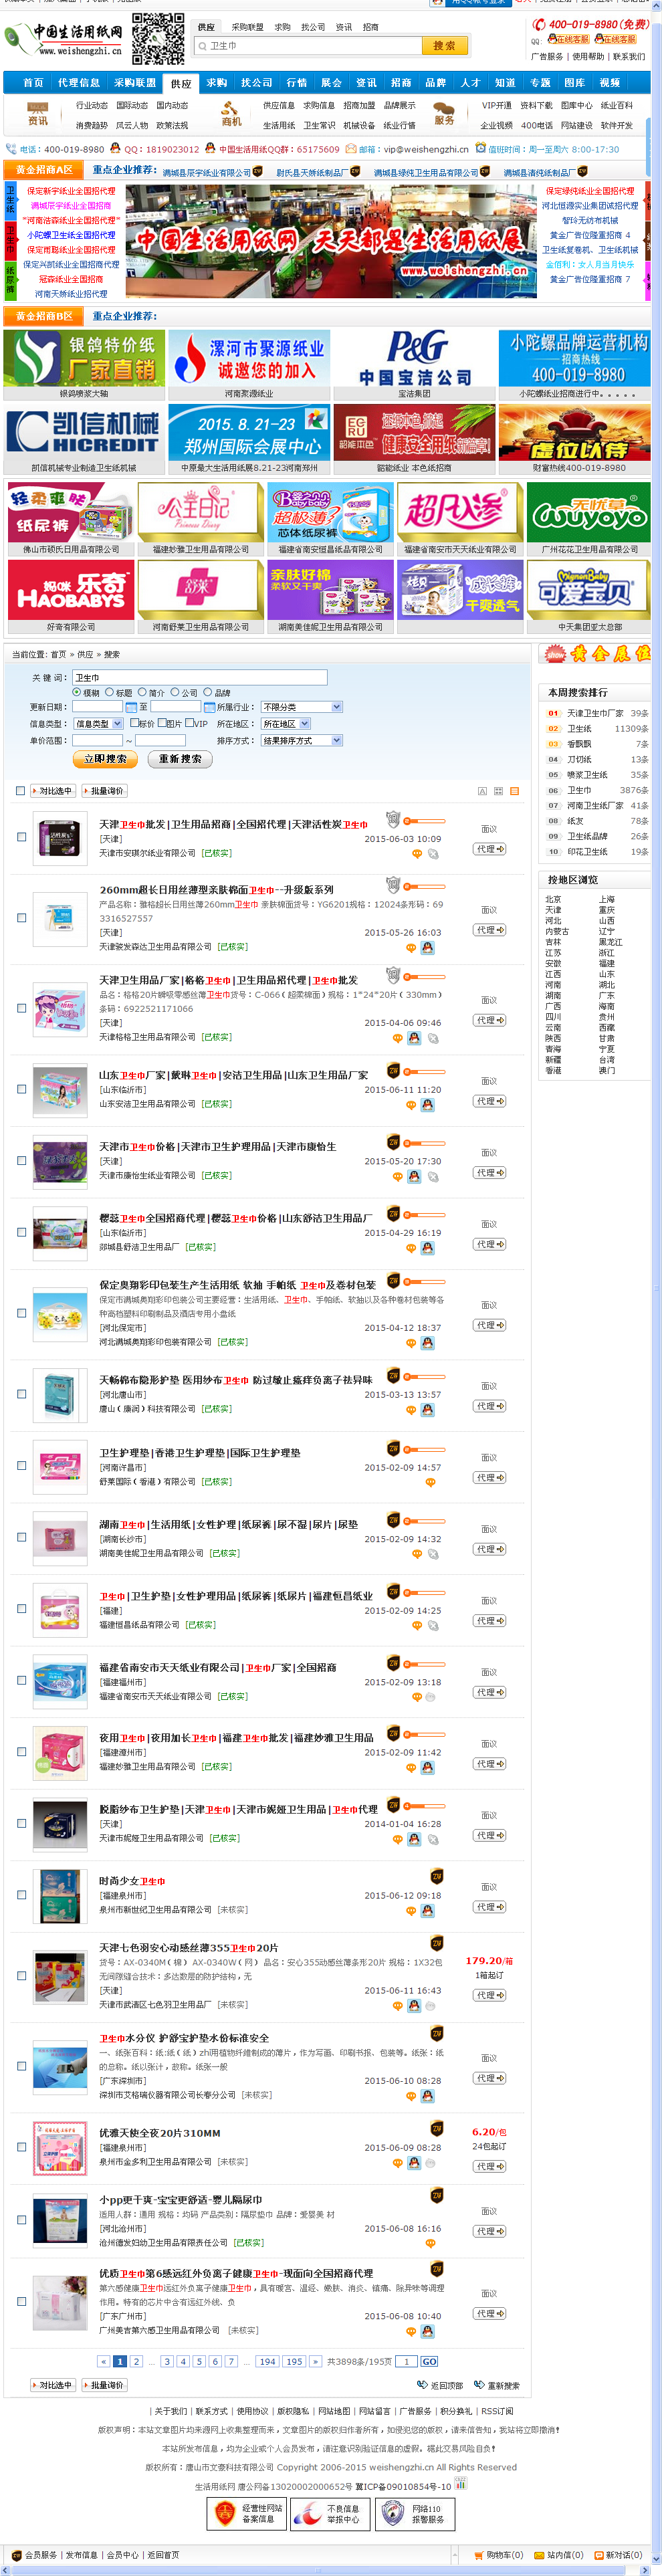662x2576 pixels.
Task: Select 找公司 tab above search box
Action: point(313,27)
